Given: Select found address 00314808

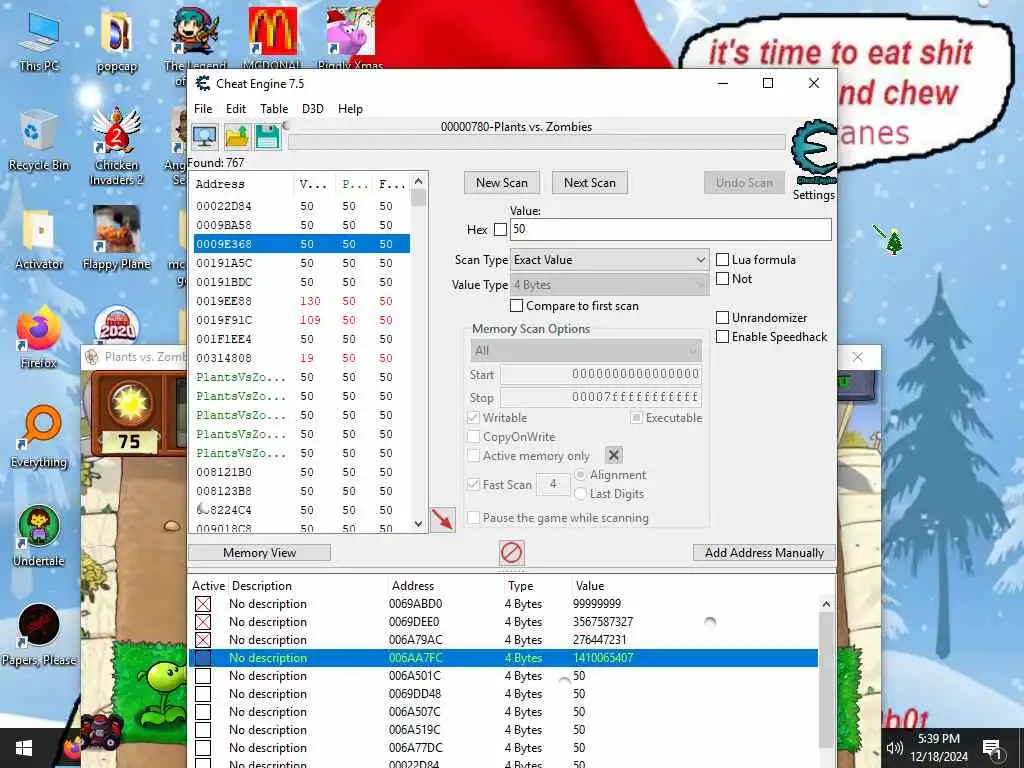Looking at the screenshot, I should point(302,358).
